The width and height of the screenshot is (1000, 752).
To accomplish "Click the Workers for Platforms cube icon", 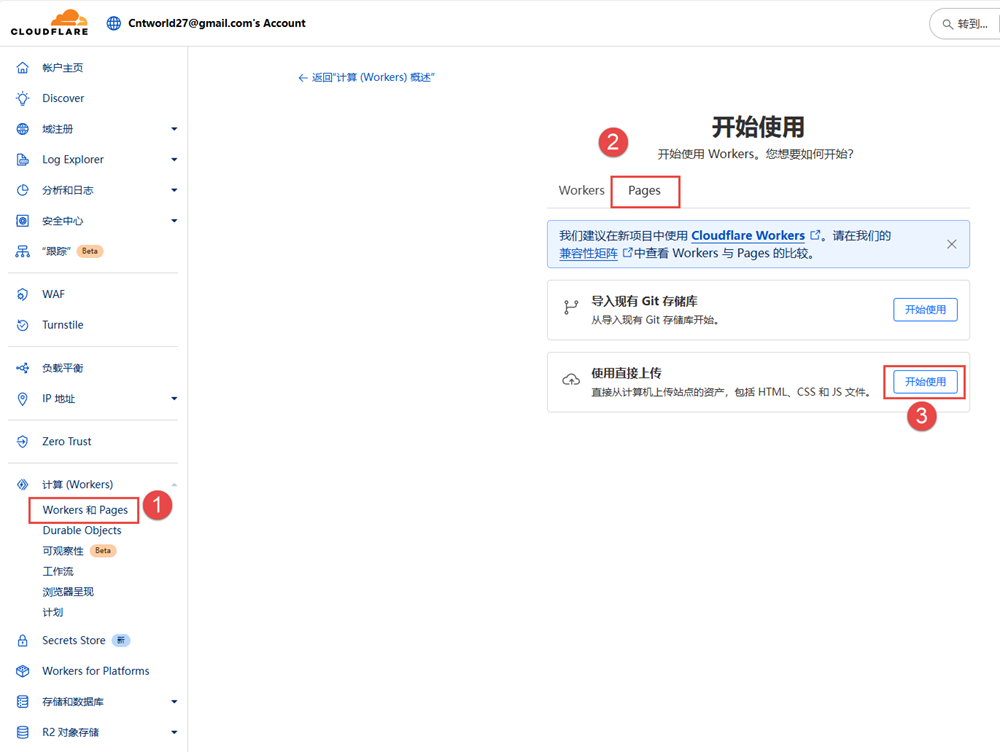I will [22, 671].
